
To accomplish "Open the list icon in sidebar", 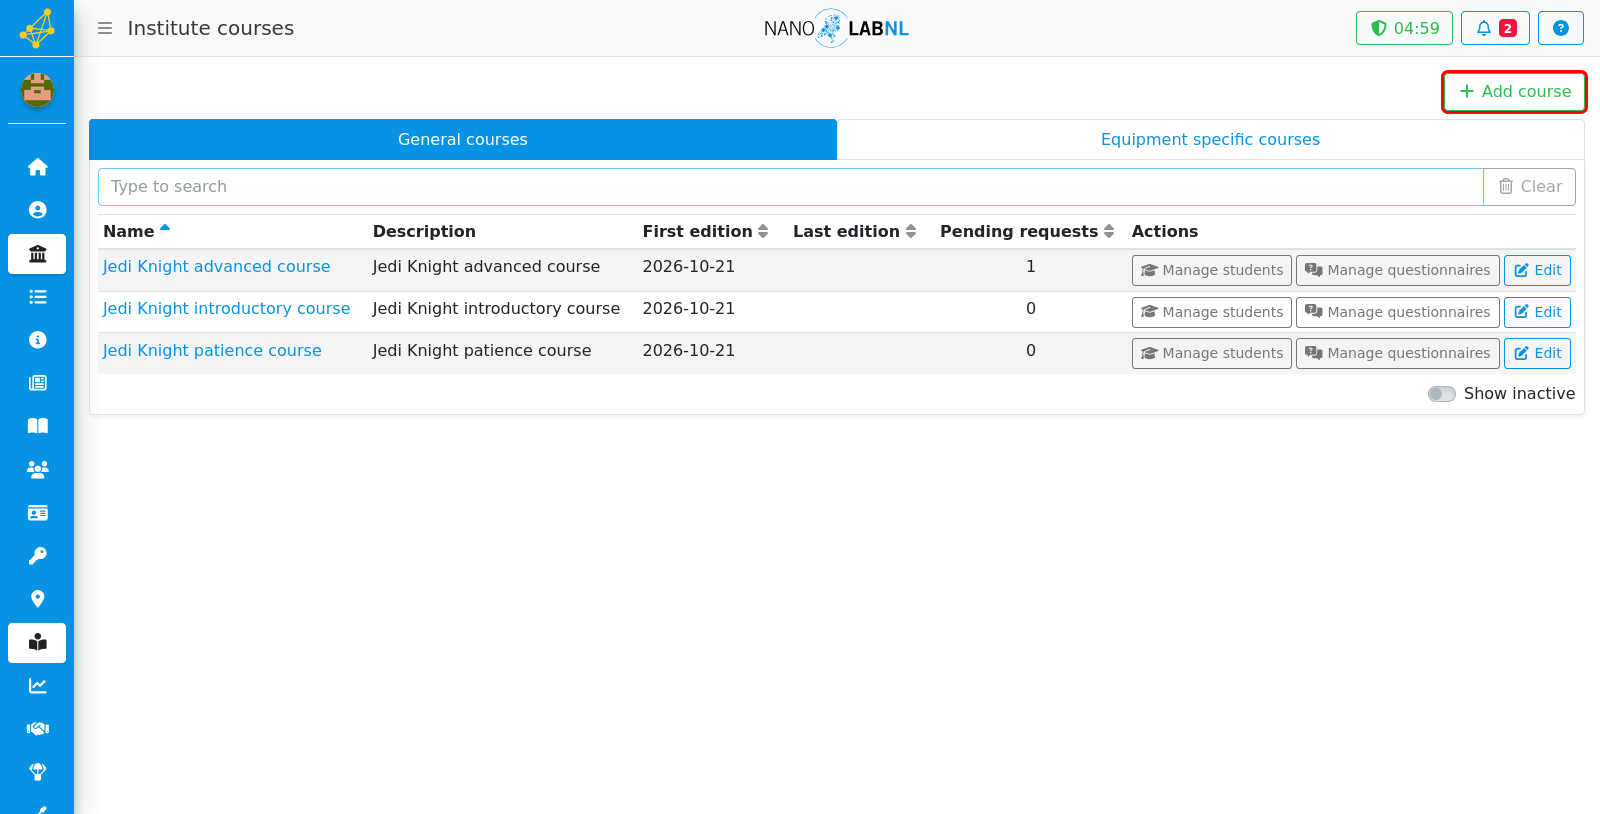I will point(37,297).
